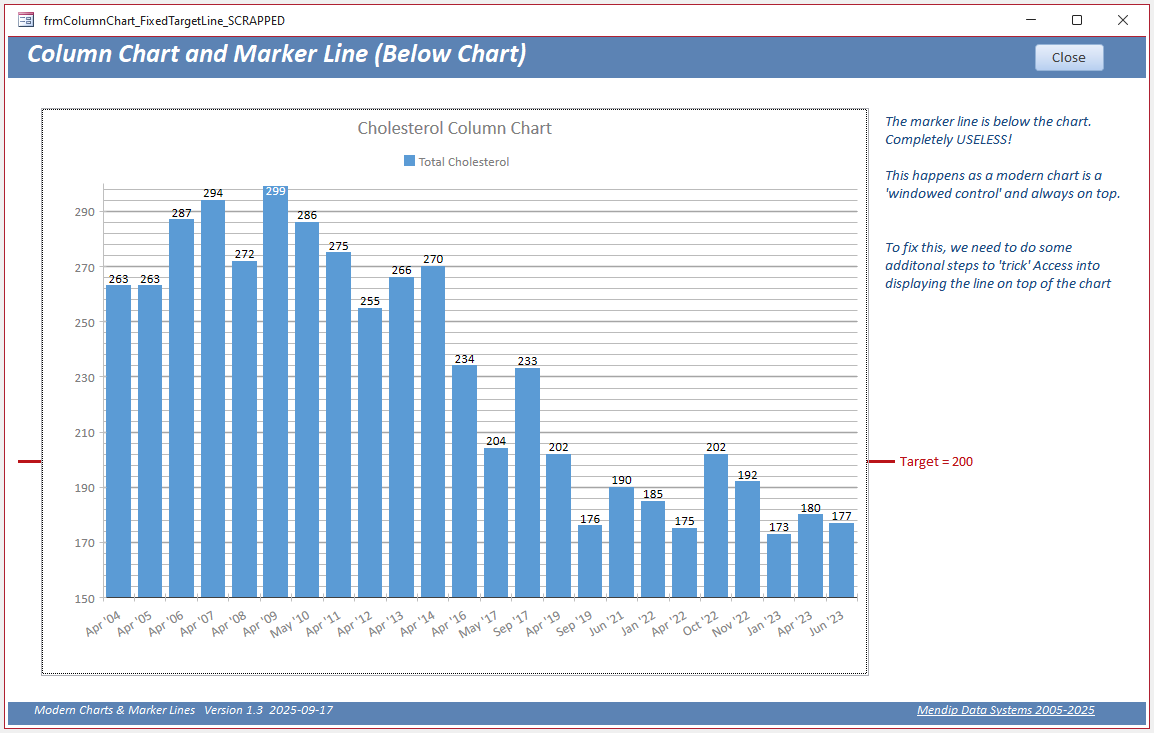Screen dimensions: 1154x733
Task: Open the Mendip Data Systems 2005-2025 link
Action: [1005, 710]
